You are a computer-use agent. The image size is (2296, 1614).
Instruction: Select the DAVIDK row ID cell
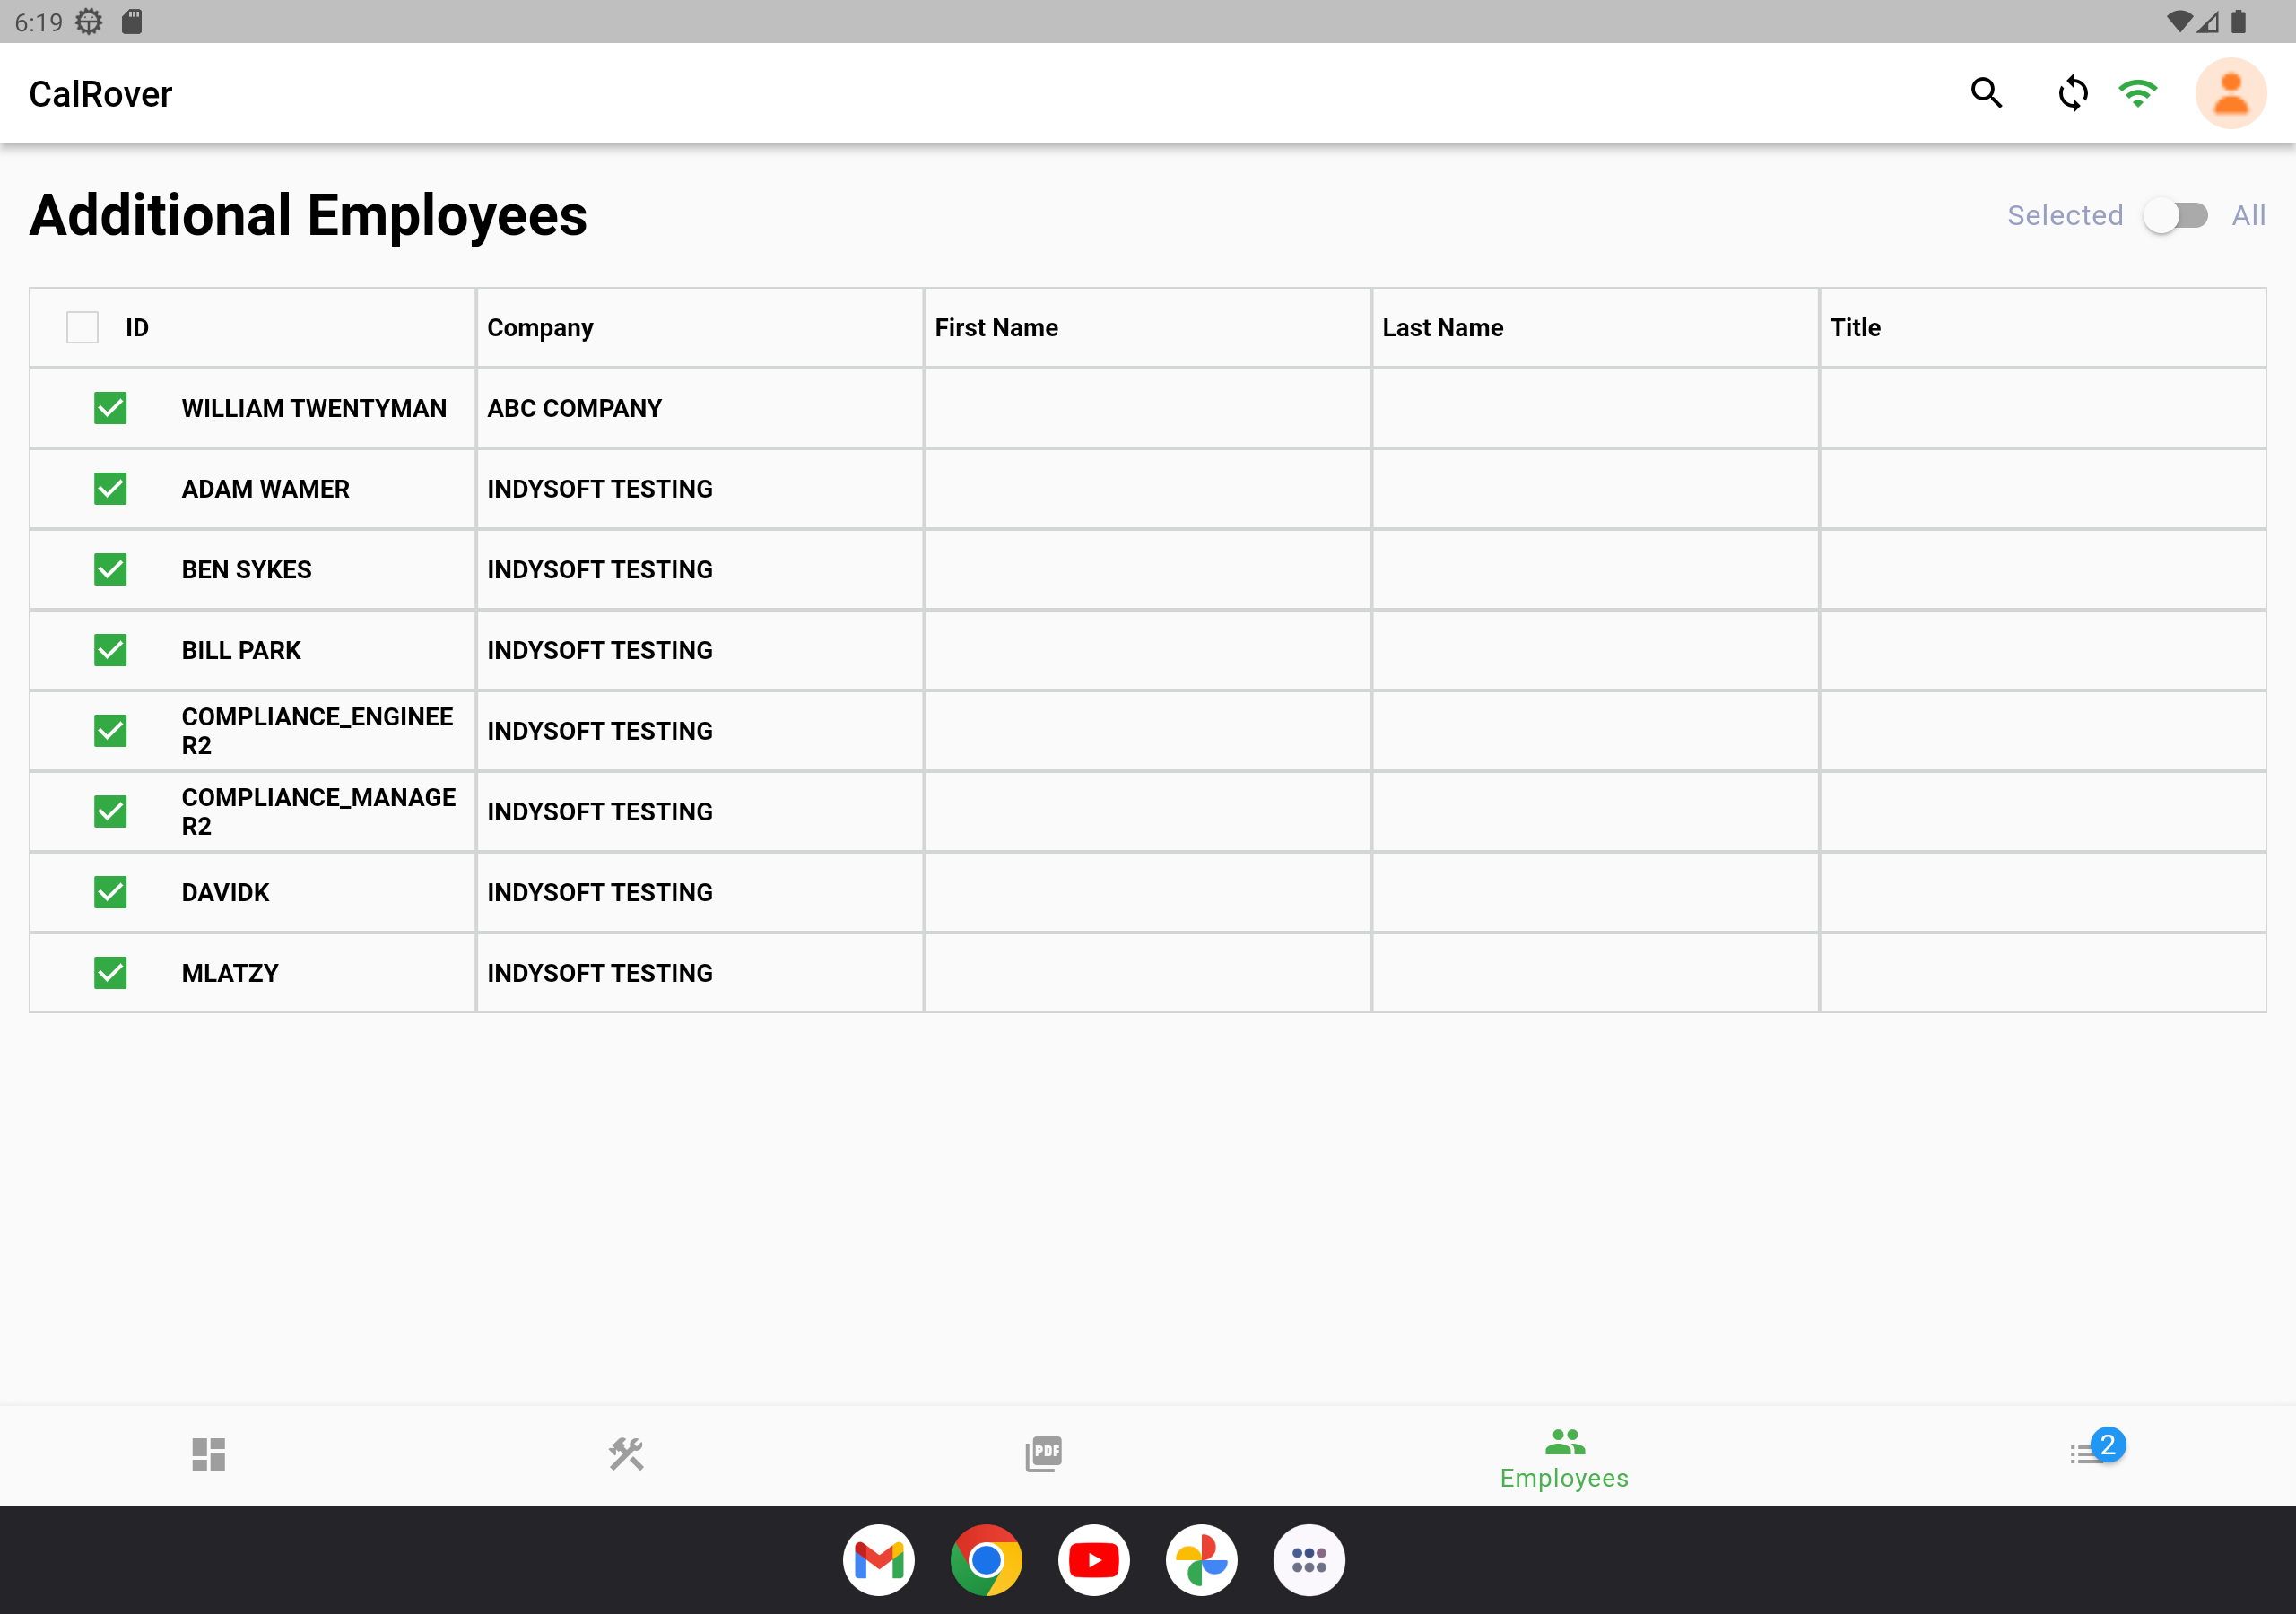click(226, 892)
